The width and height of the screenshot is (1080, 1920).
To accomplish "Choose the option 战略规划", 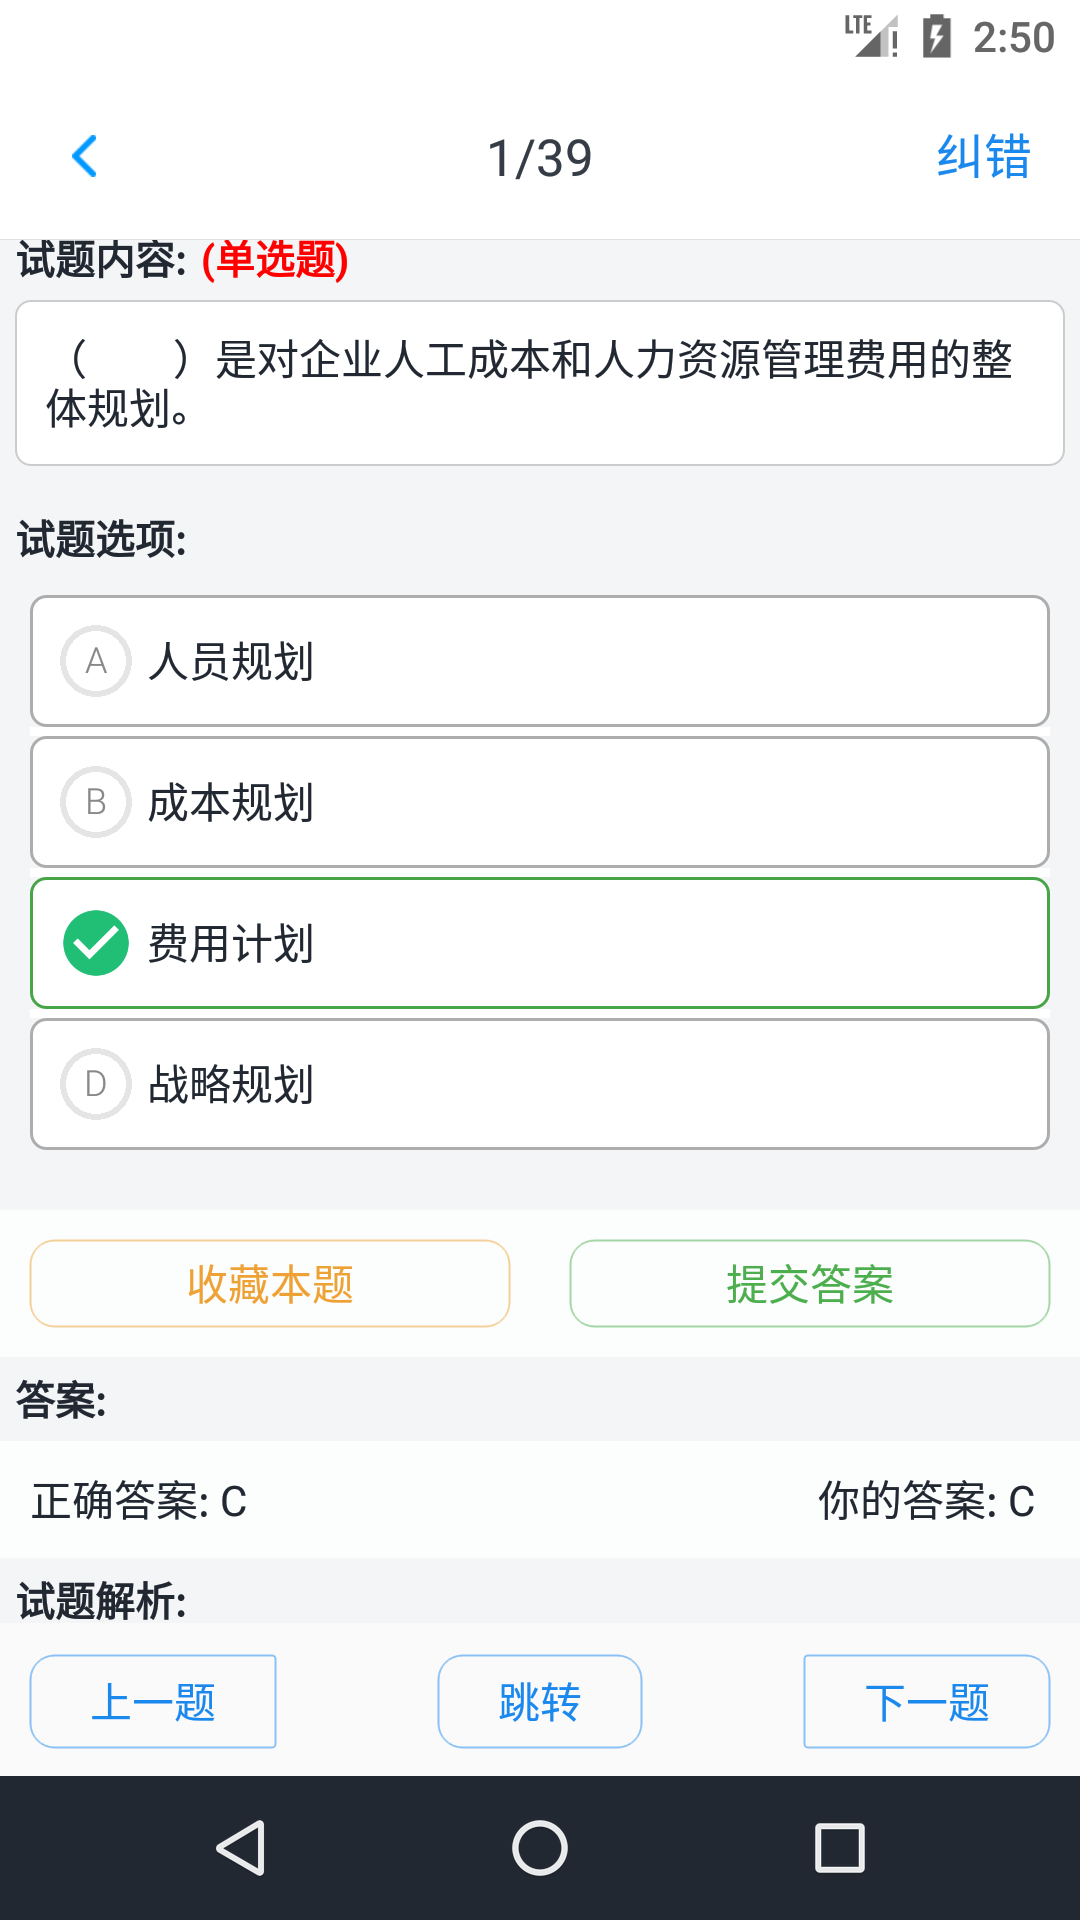I will pos(232,1084).
